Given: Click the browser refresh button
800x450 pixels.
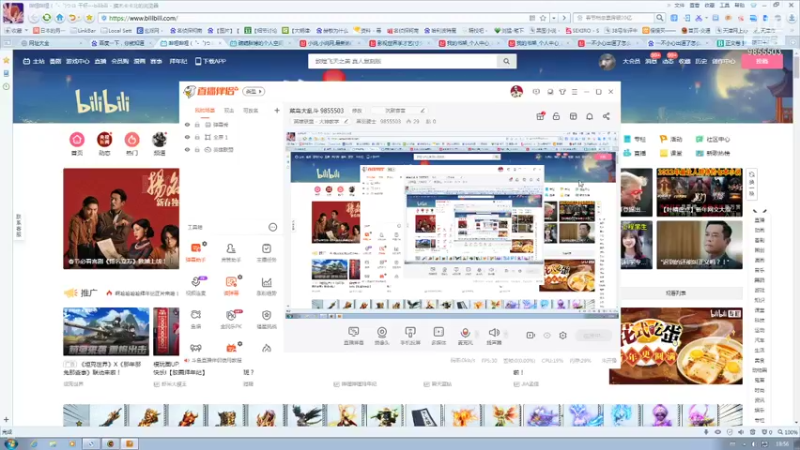Looking at the screenshot, I should [x=46, y=18].
